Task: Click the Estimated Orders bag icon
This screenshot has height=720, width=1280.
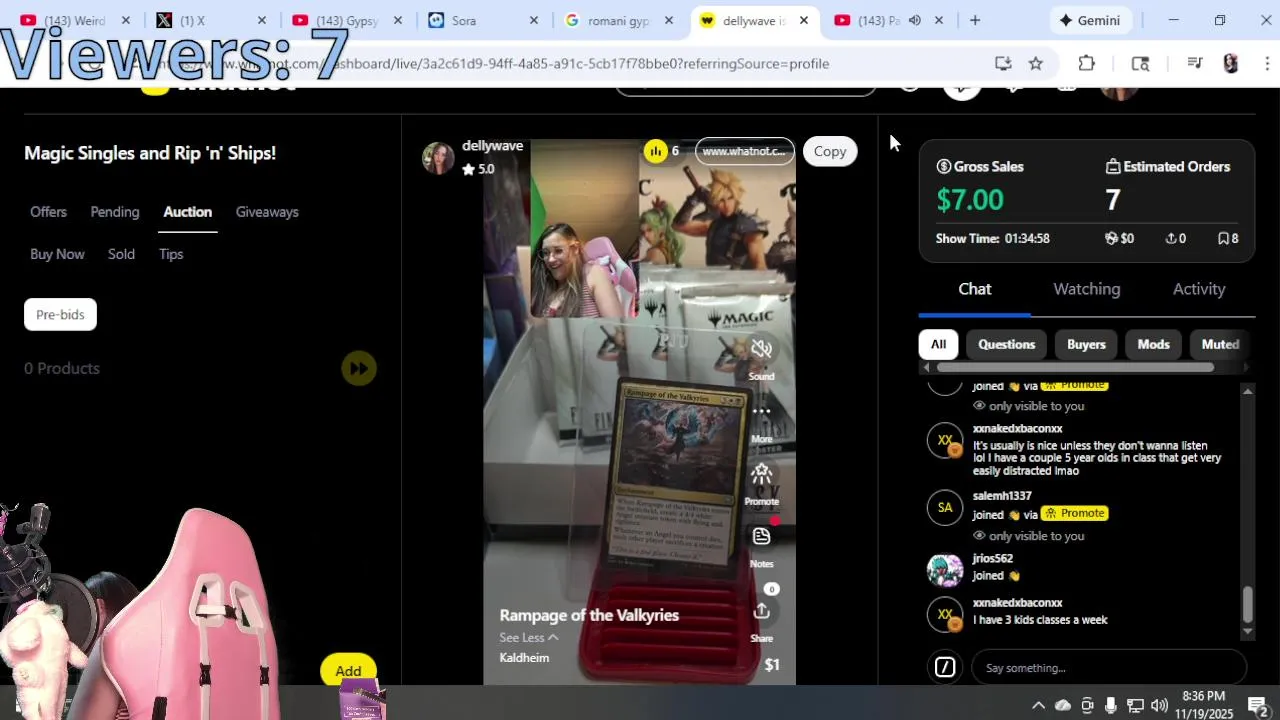Action: (x=1112, y=166)
